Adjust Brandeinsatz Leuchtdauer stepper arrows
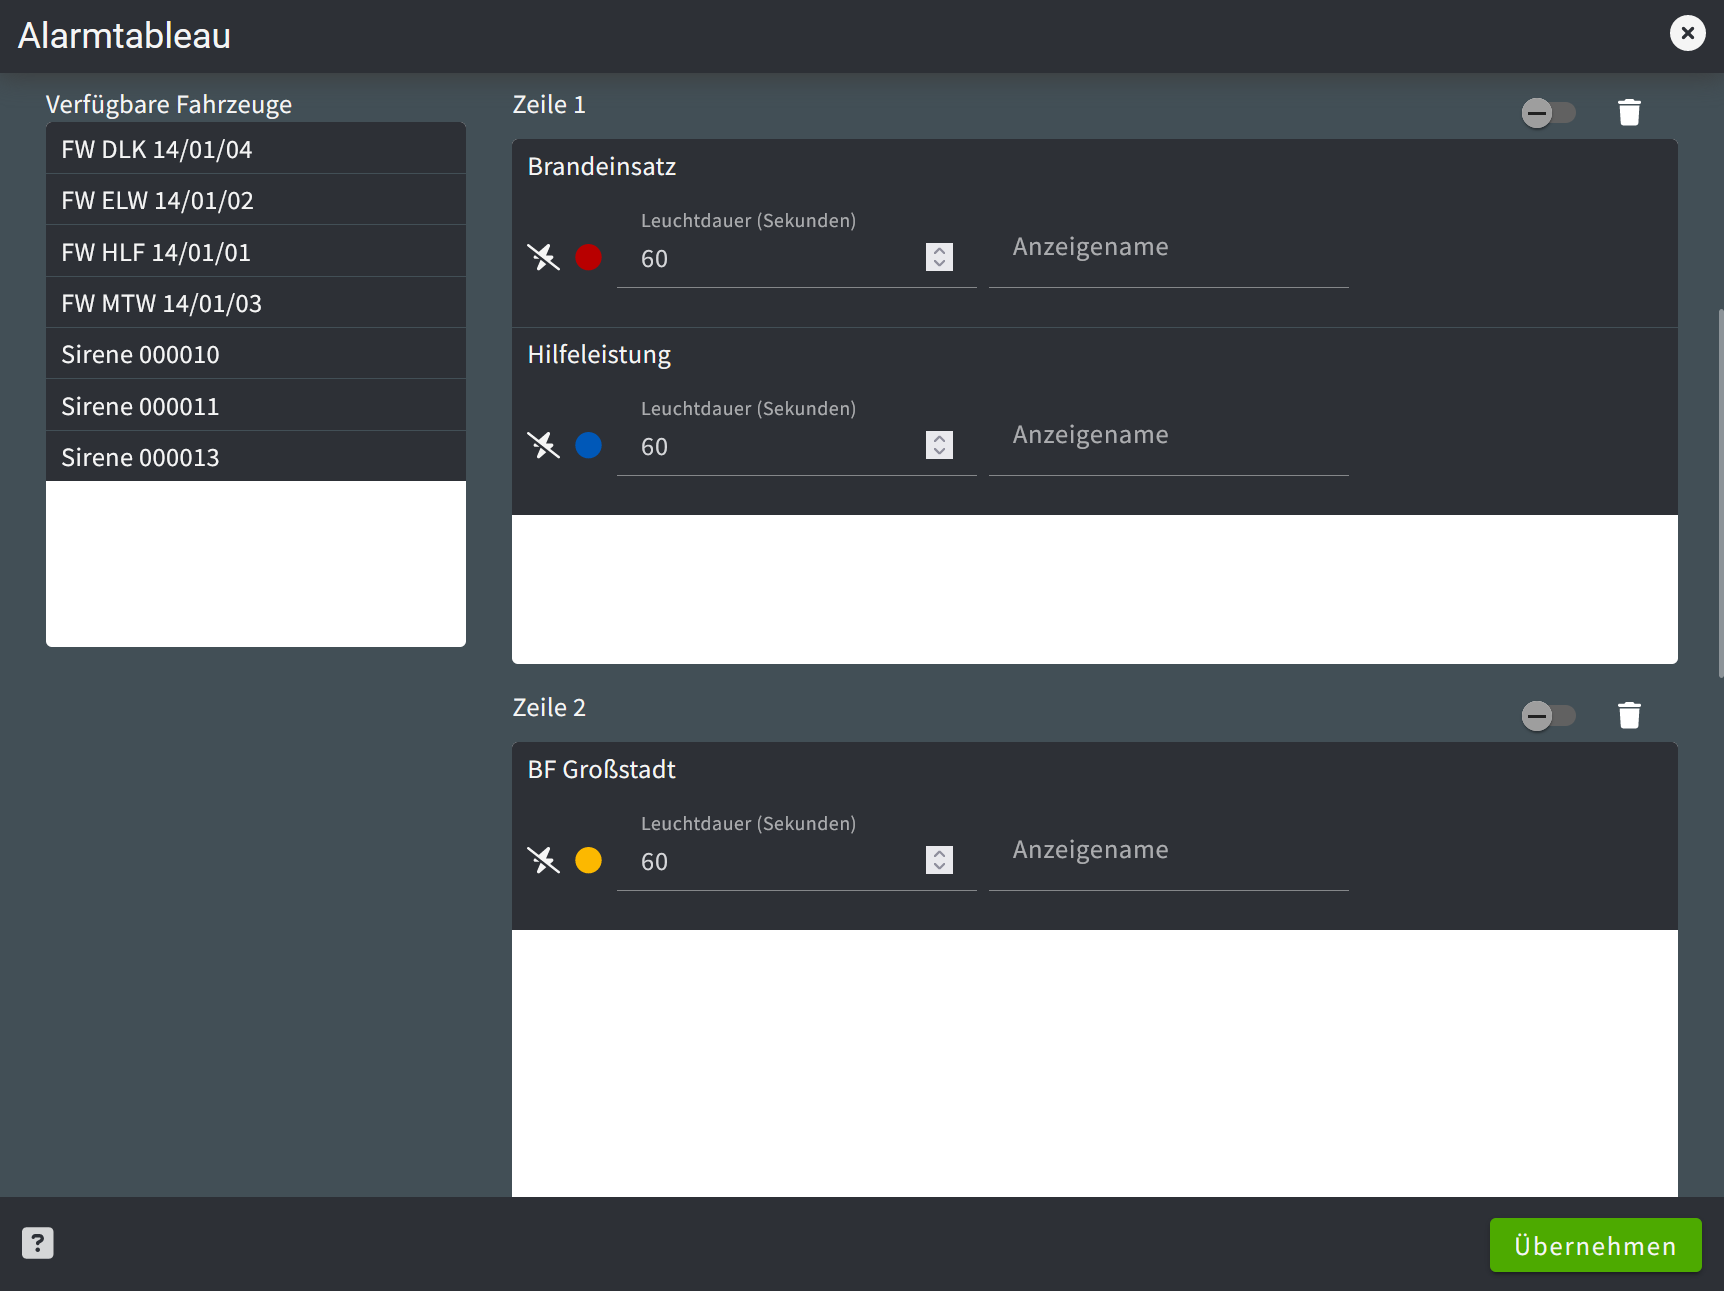The image size is (1724, 1291). pyautogui.click(x=939, y=258)
